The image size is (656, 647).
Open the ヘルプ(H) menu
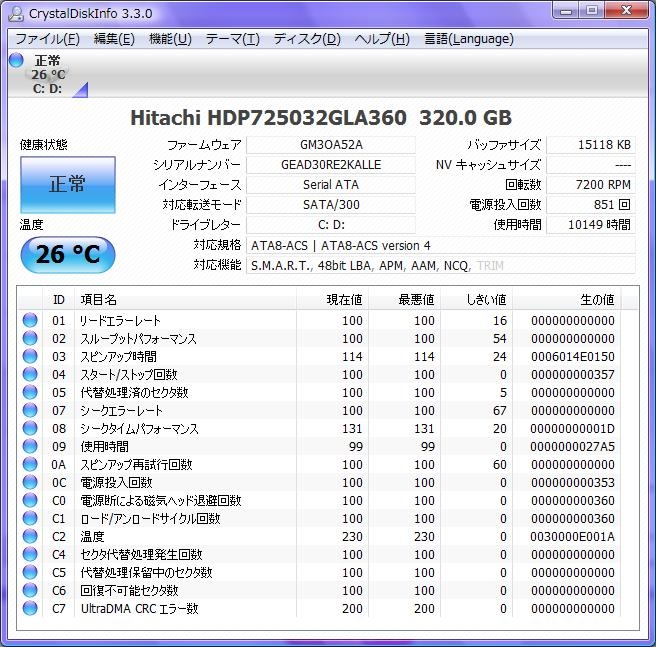(x=382, y=39)
